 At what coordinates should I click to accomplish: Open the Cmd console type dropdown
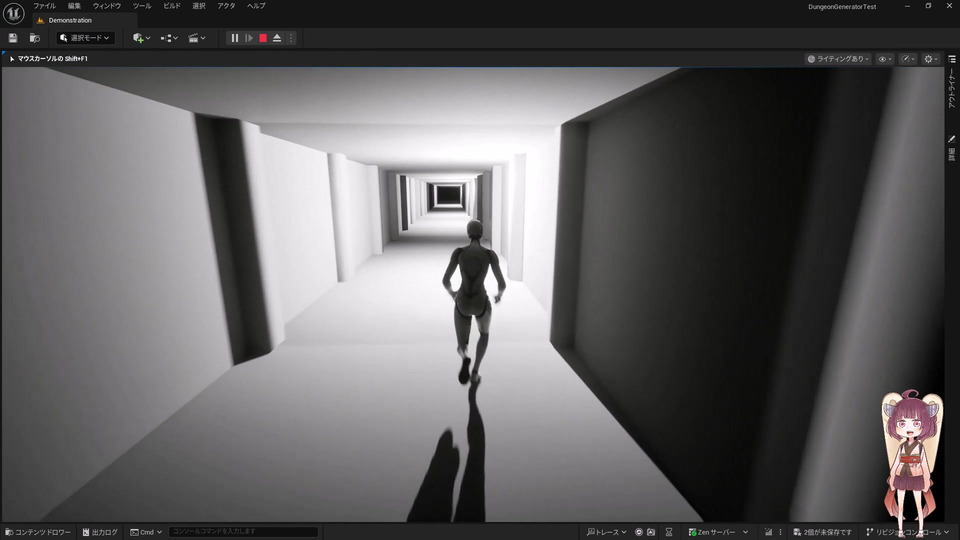pyautogui.click(x=146, y=532)
